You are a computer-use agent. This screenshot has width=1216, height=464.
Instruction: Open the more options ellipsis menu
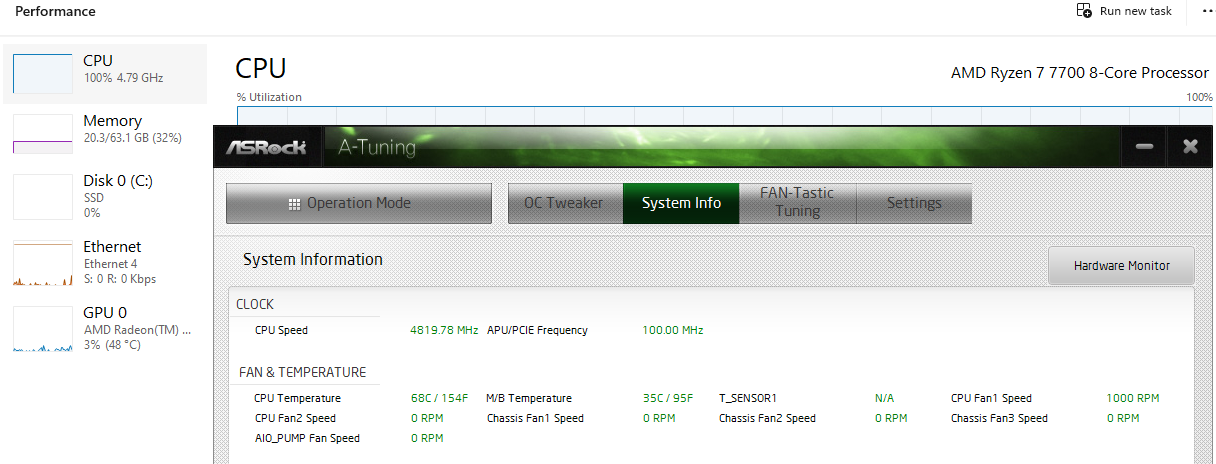click(1208, 11)
